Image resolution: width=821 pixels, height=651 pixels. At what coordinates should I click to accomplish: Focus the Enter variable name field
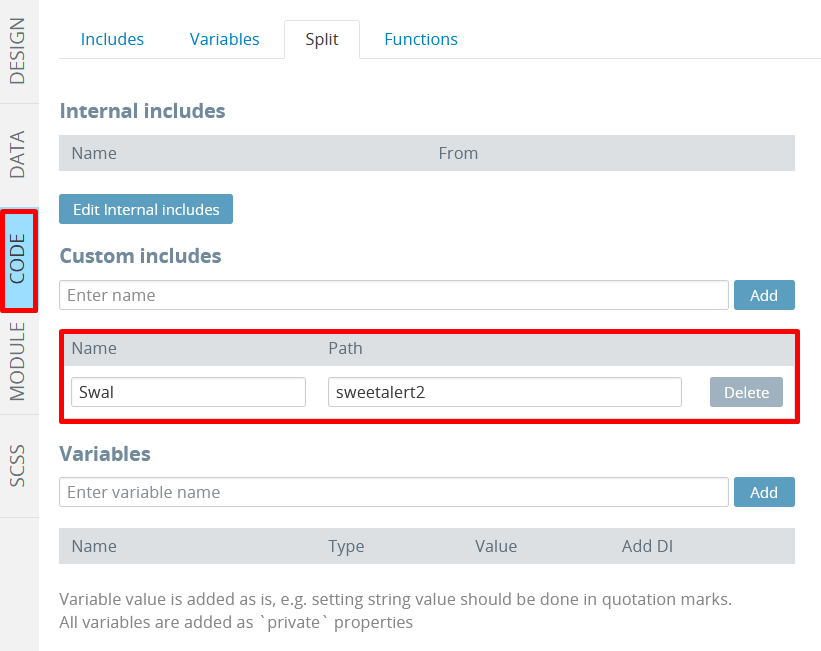(394, 492)
